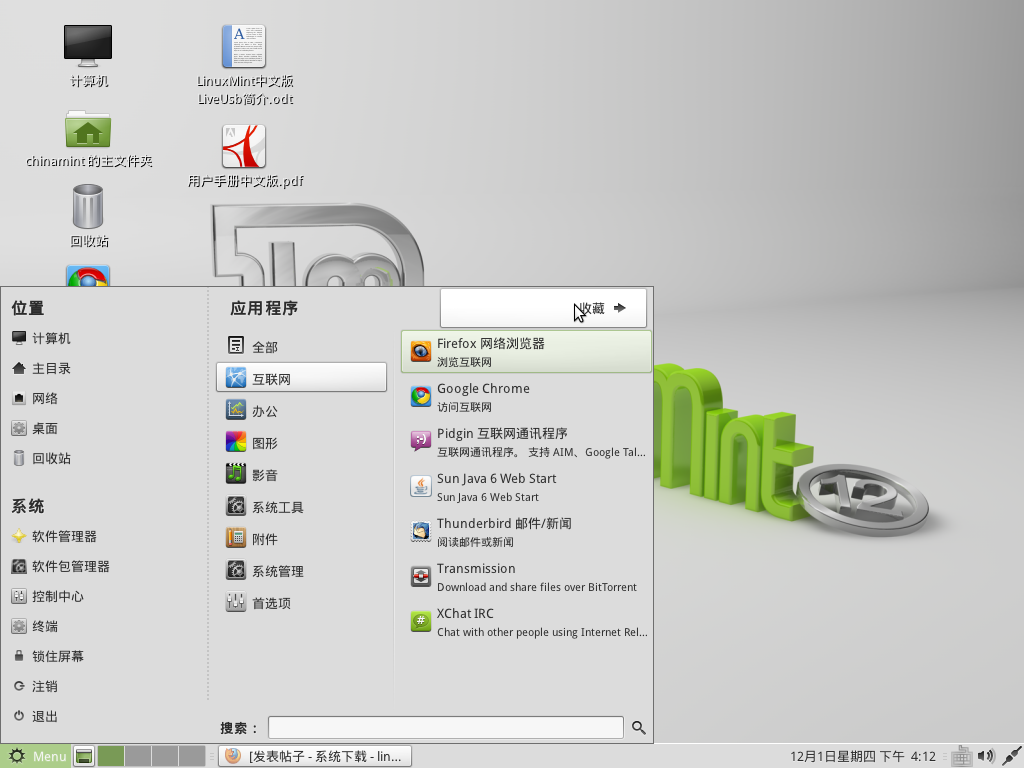This screenshot has height=768, width=1024.
Task: Switch to the first workspace
Action: click(x=111, y=756)
